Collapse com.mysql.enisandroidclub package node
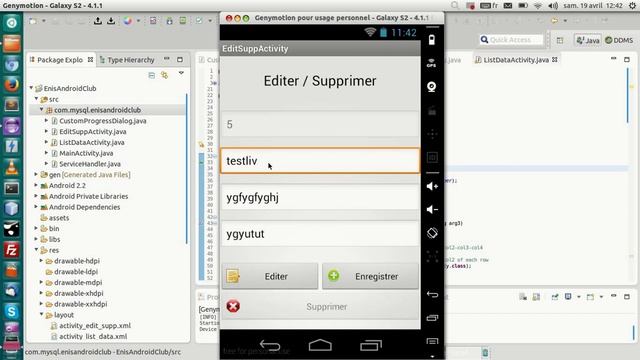The height and width of the screenshot is (360, 640). [x=41, y=109]
